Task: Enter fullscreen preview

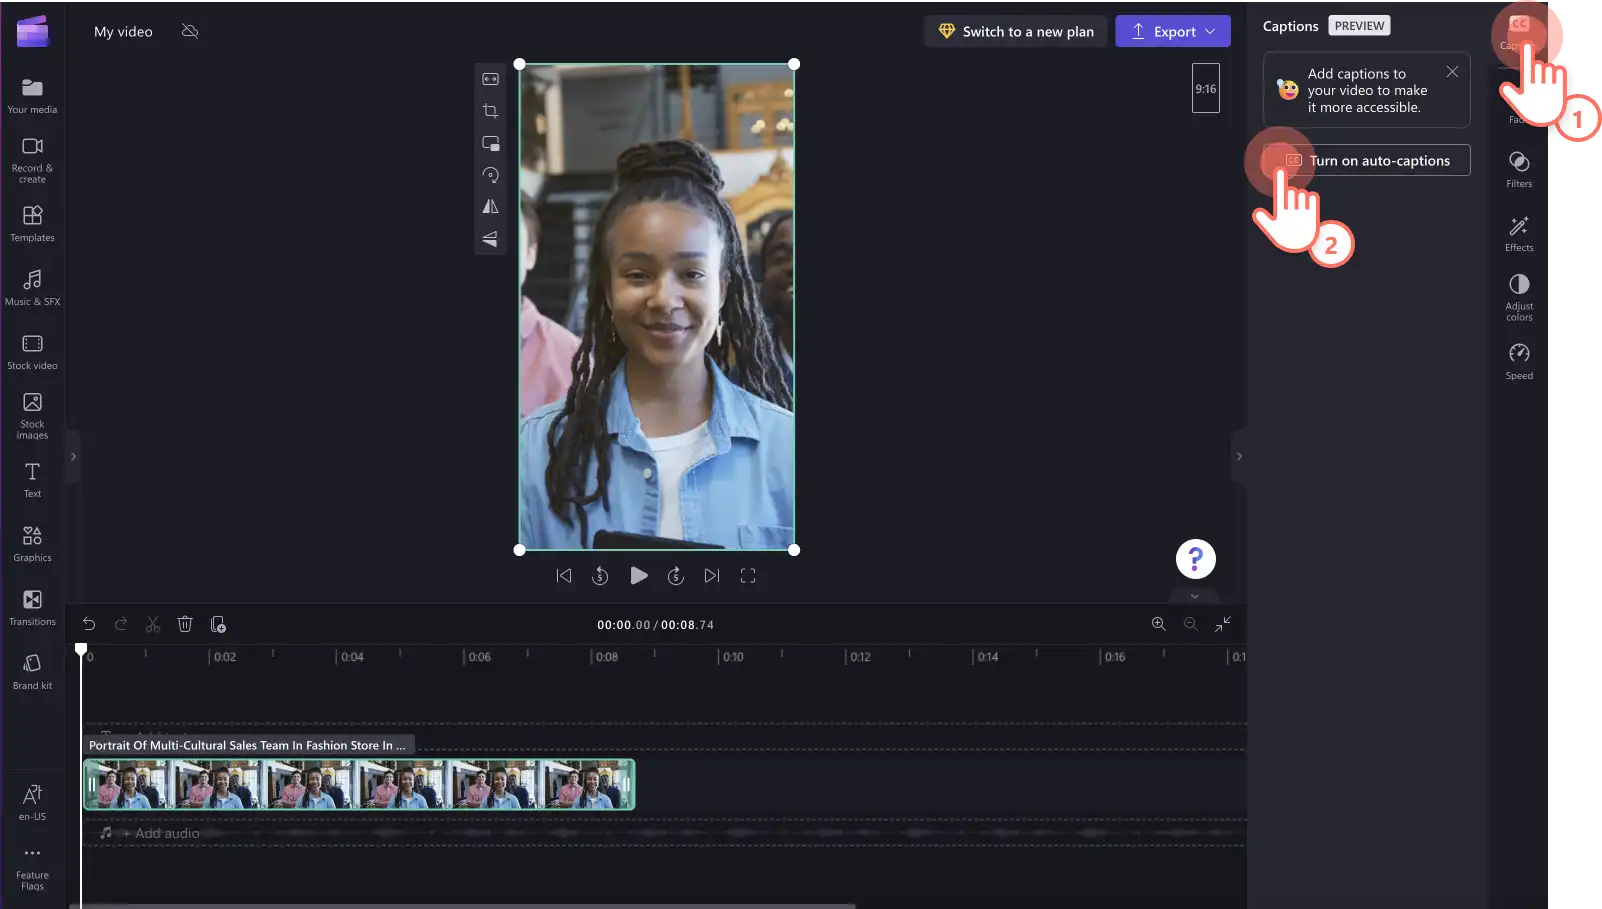Action: coord(748,576)
